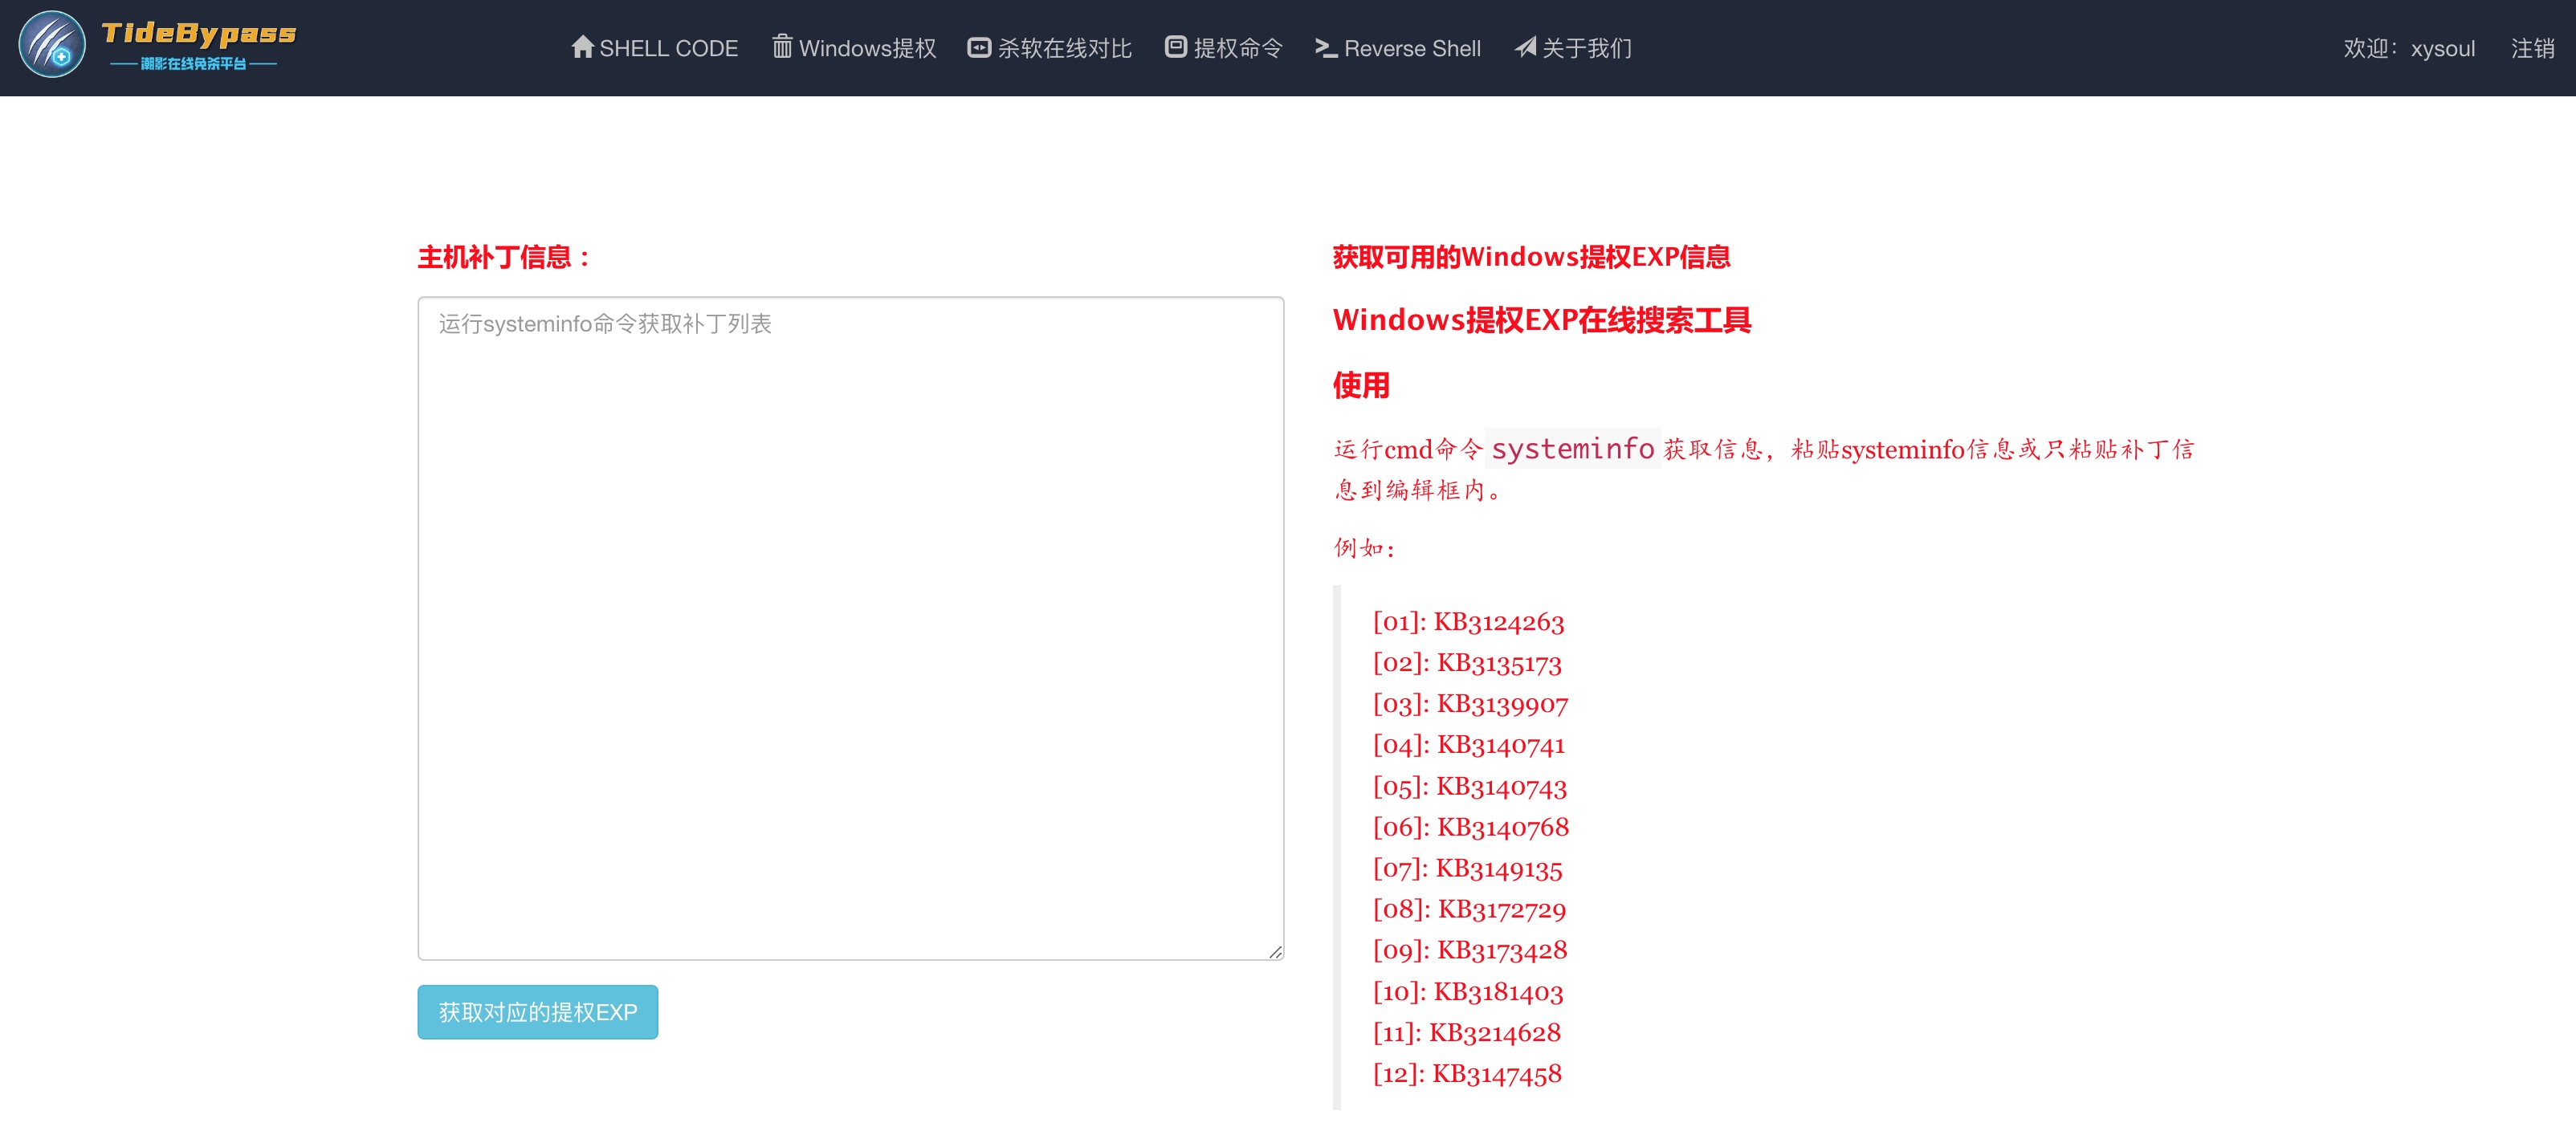
Task: Select Reverse Shell in the navbar
Action: [x=1411, y=48]
